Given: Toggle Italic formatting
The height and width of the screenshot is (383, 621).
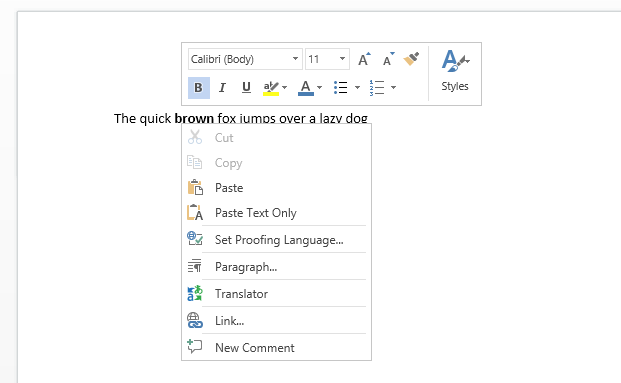Looking at the screenshot, I should [222, 88].
